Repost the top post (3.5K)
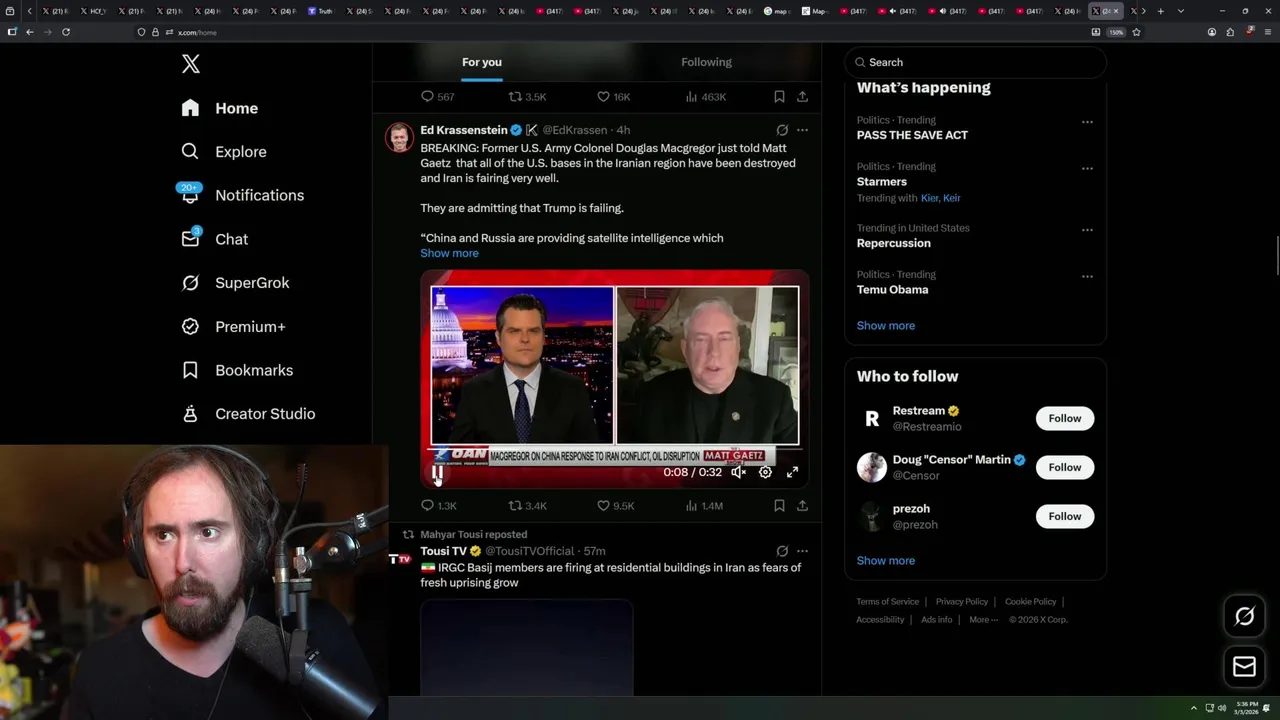 pos(527,97)
